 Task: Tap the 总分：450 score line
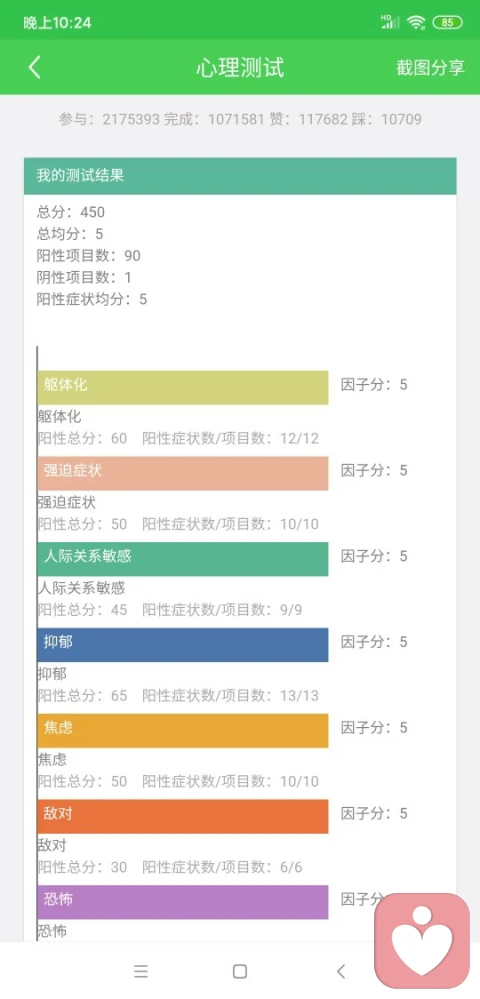click(71, 212)
